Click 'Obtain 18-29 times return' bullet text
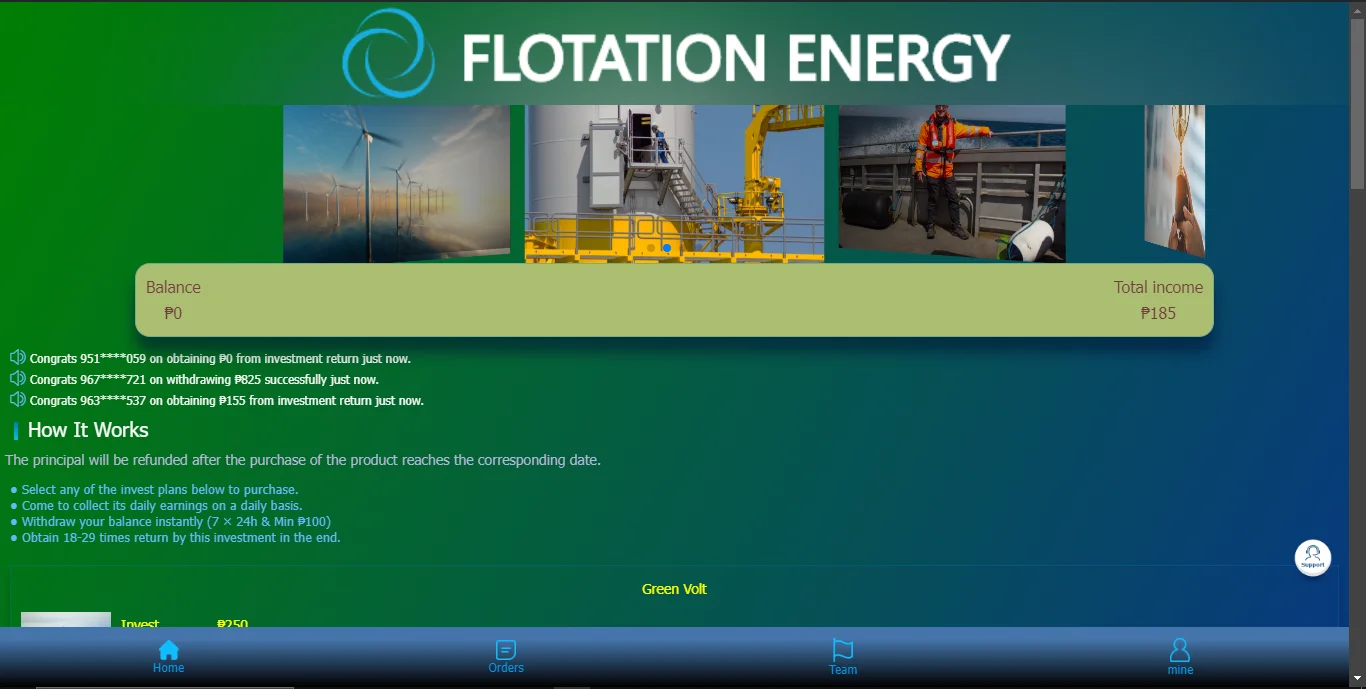The width and height of the screenshot is (1366, 689). click(181, 537)
